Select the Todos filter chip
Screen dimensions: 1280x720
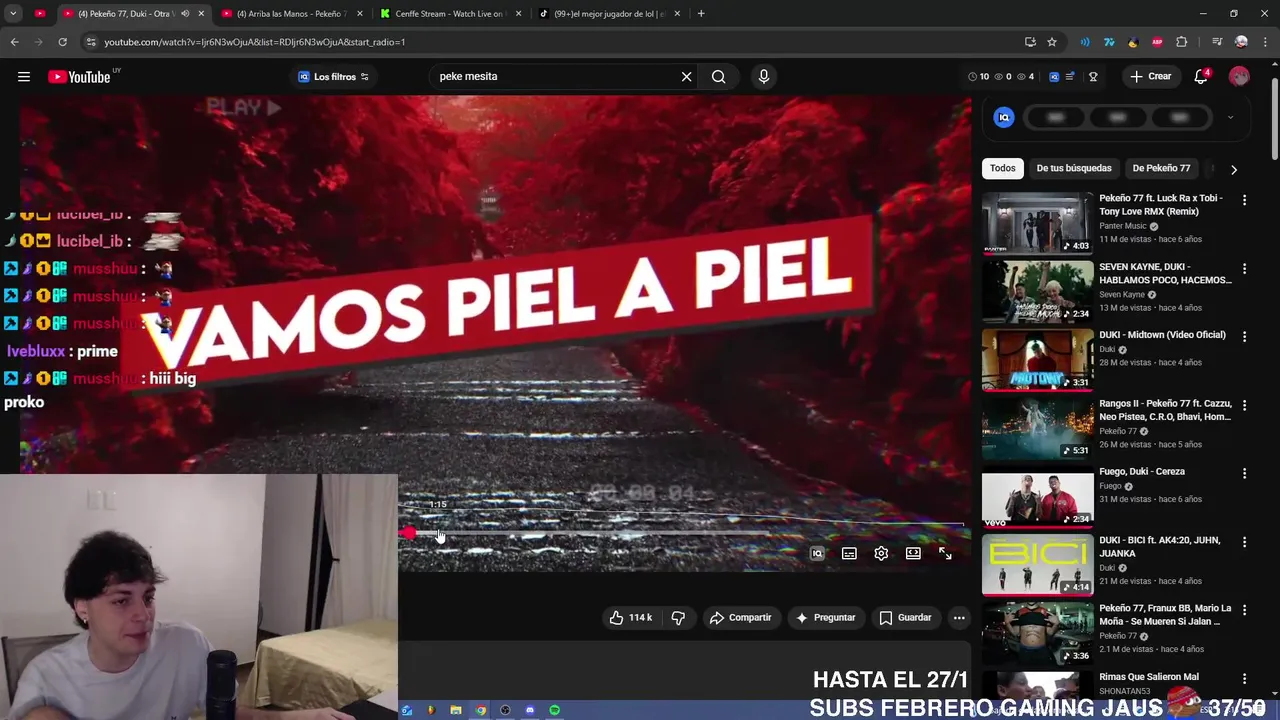(1002, 168)
